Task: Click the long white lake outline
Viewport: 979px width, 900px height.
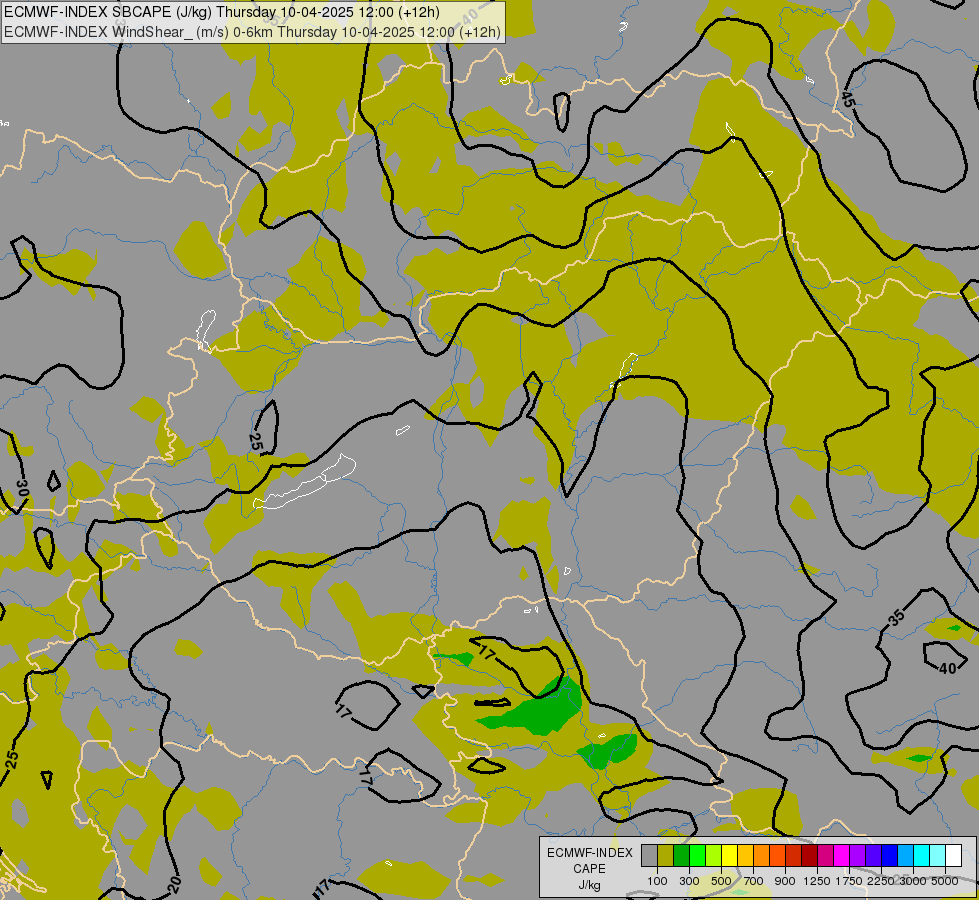Action: [305, 482]
